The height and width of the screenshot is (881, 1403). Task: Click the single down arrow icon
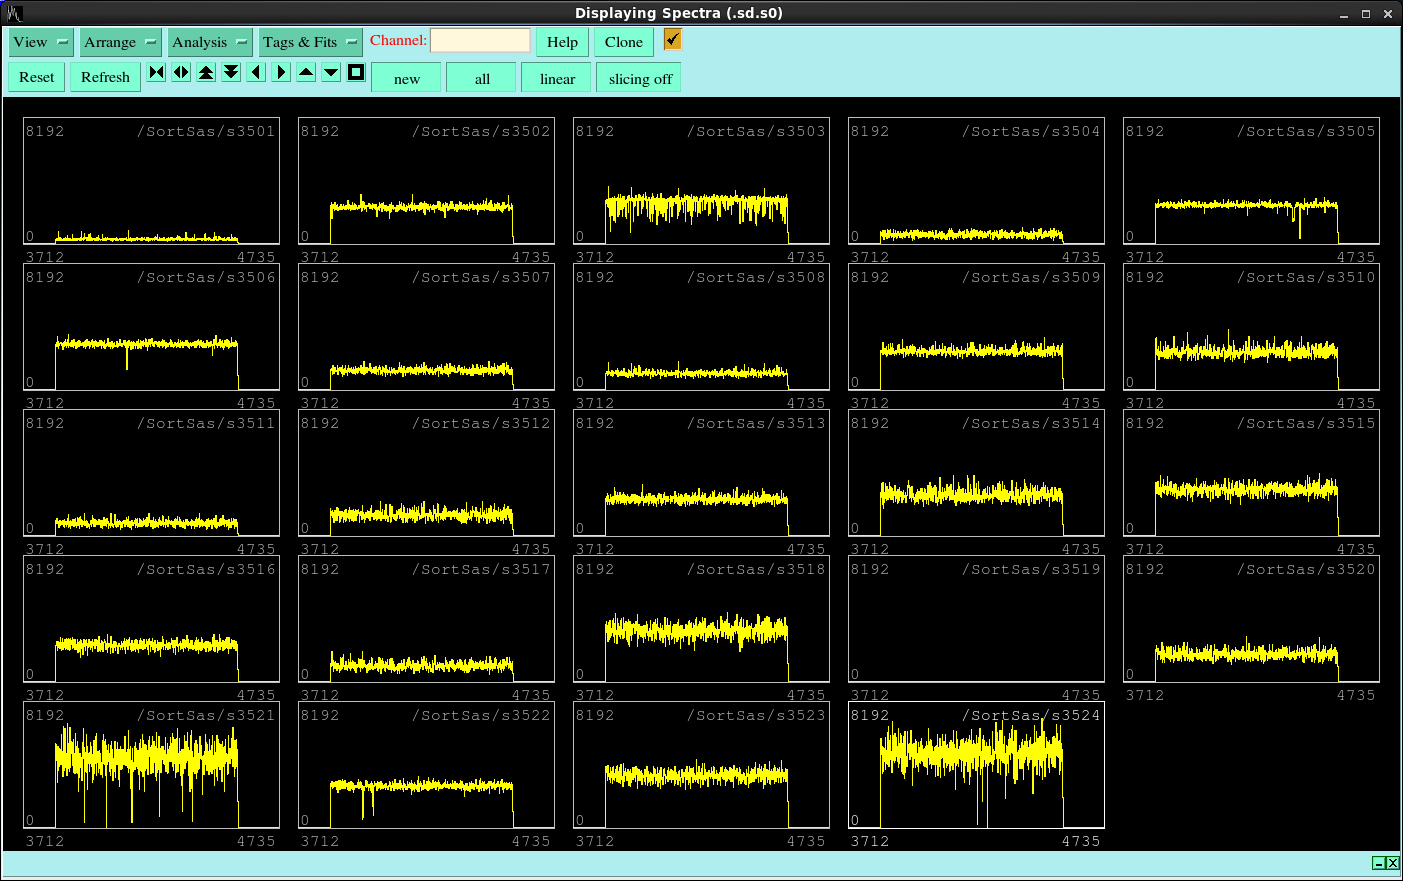click(331, 72)
